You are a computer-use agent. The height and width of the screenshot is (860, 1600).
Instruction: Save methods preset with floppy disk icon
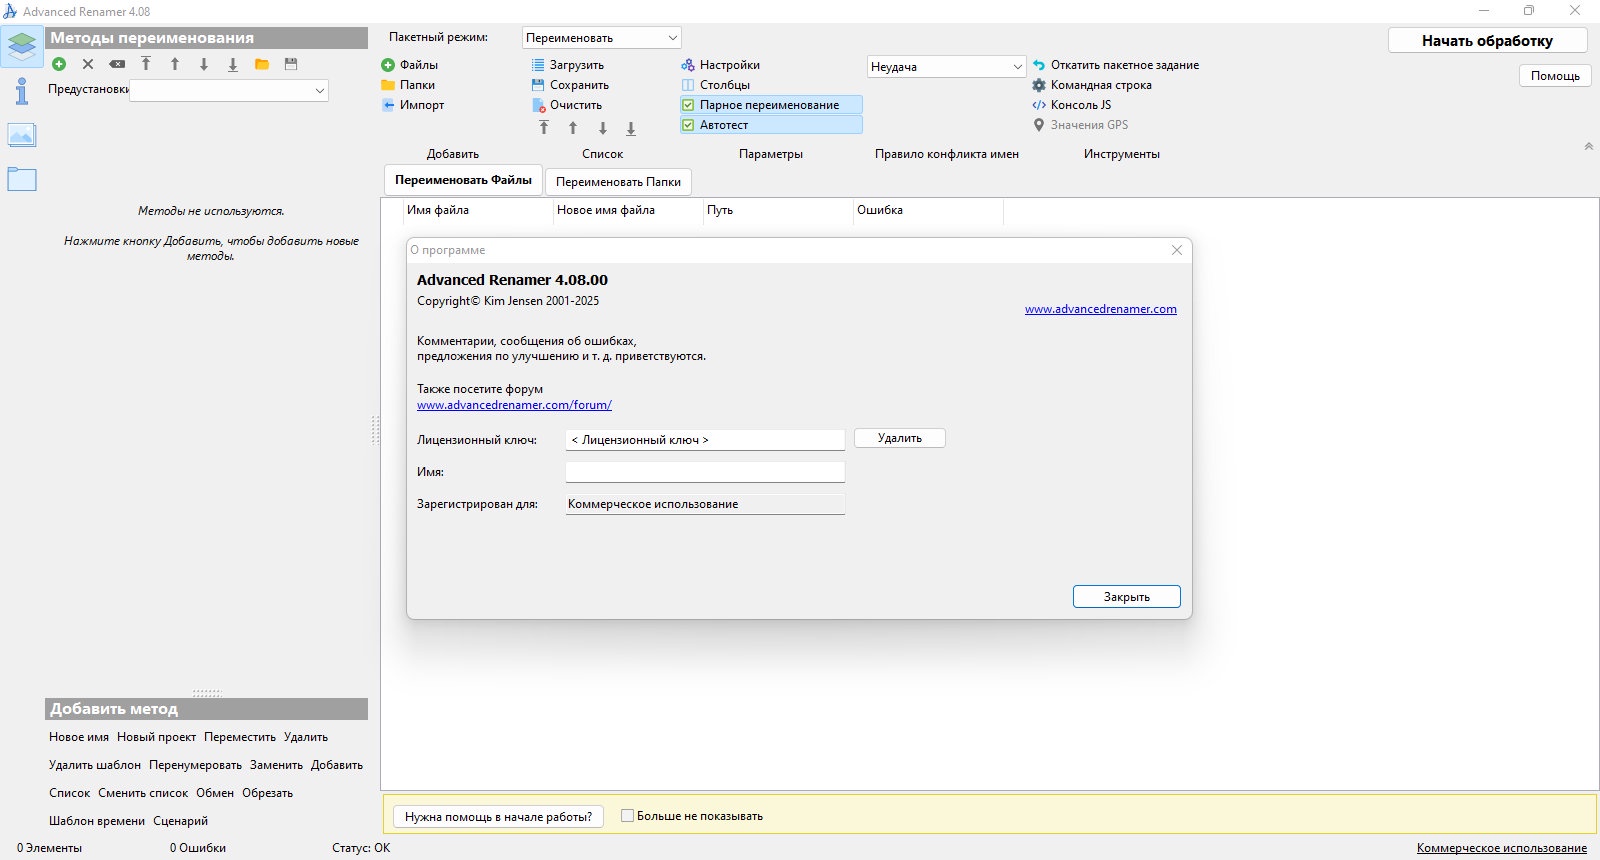[291, 64]
